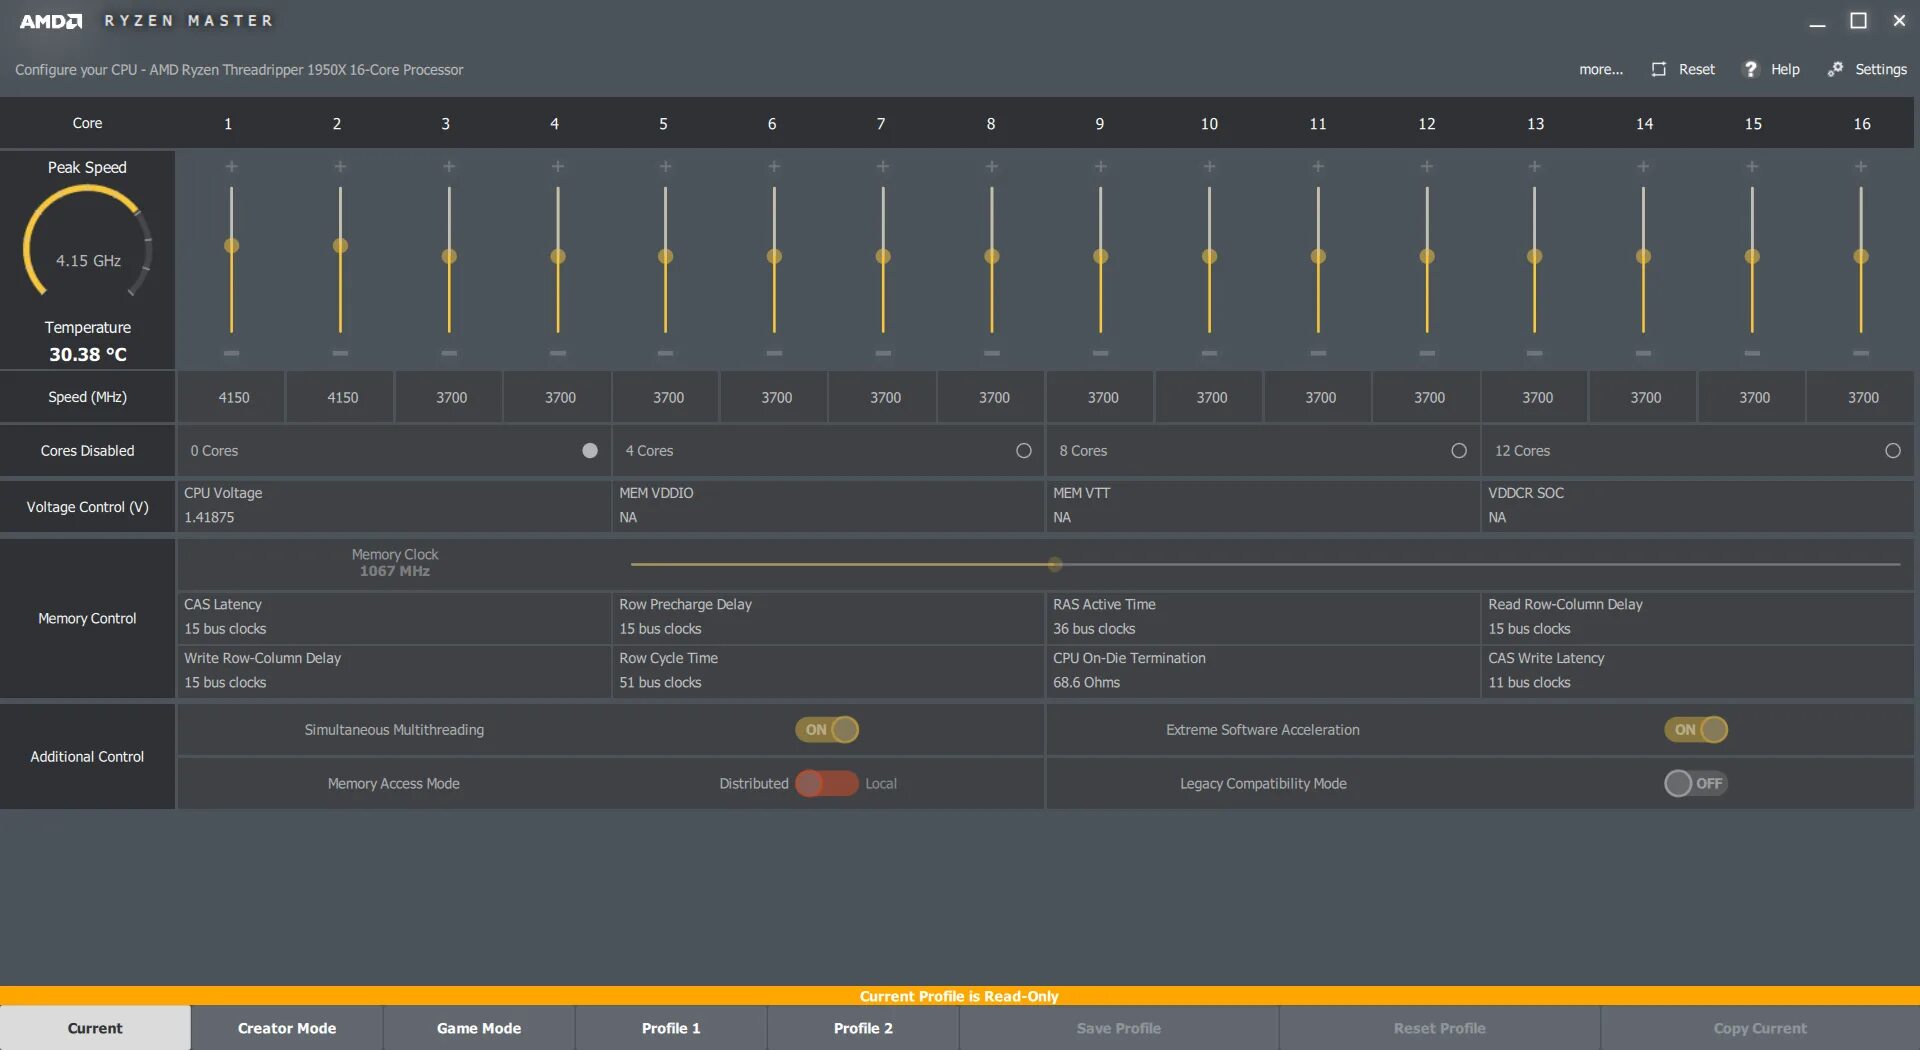Click the Memory Clock slider handle
Viewport: 1920px width, 1050px height.
tap(1055, 565)
